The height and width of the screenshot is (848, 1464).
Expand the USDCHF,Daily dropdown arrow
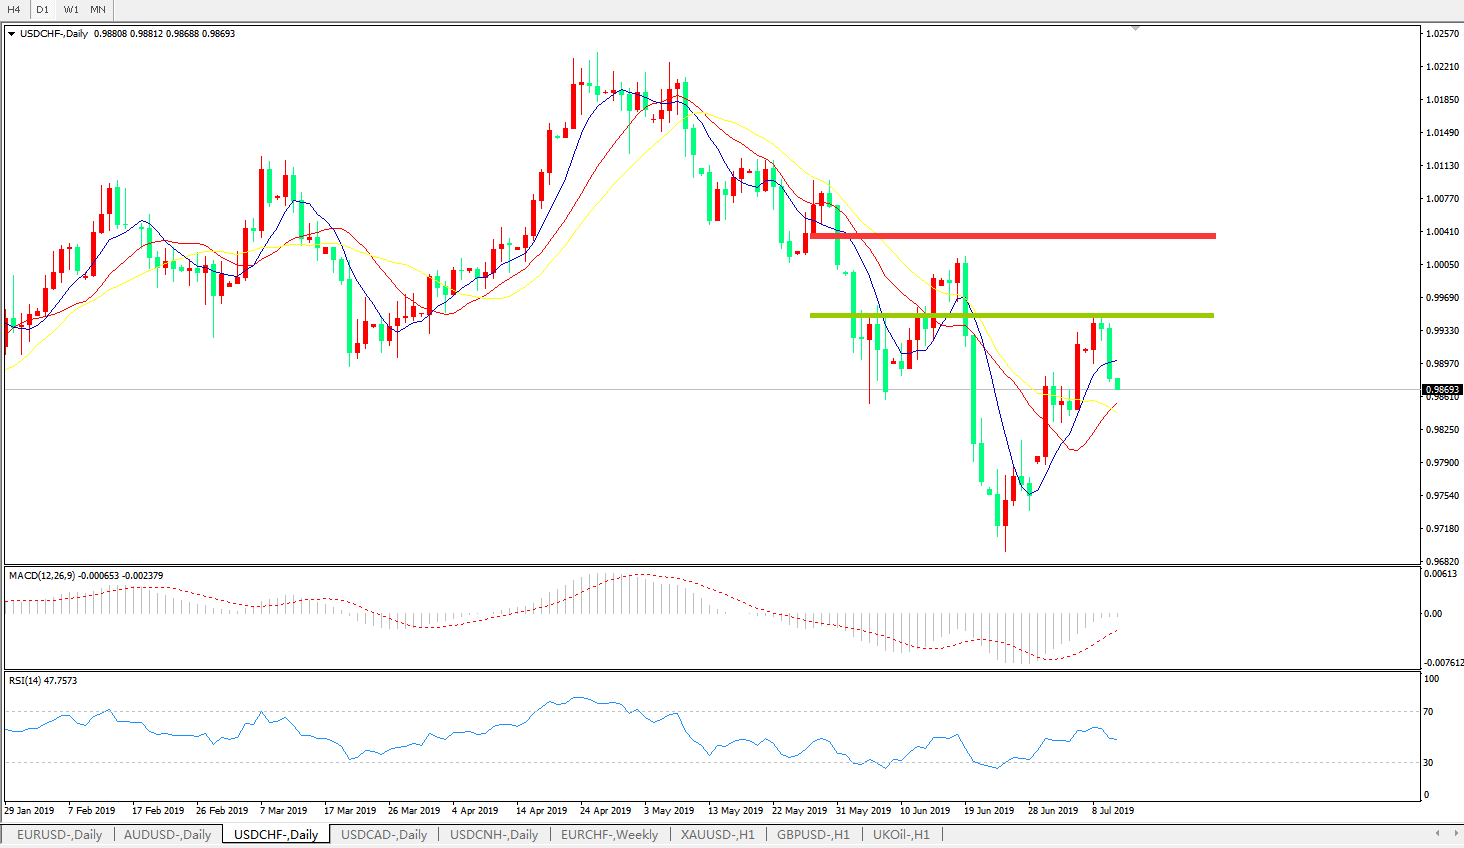(12, 34)
